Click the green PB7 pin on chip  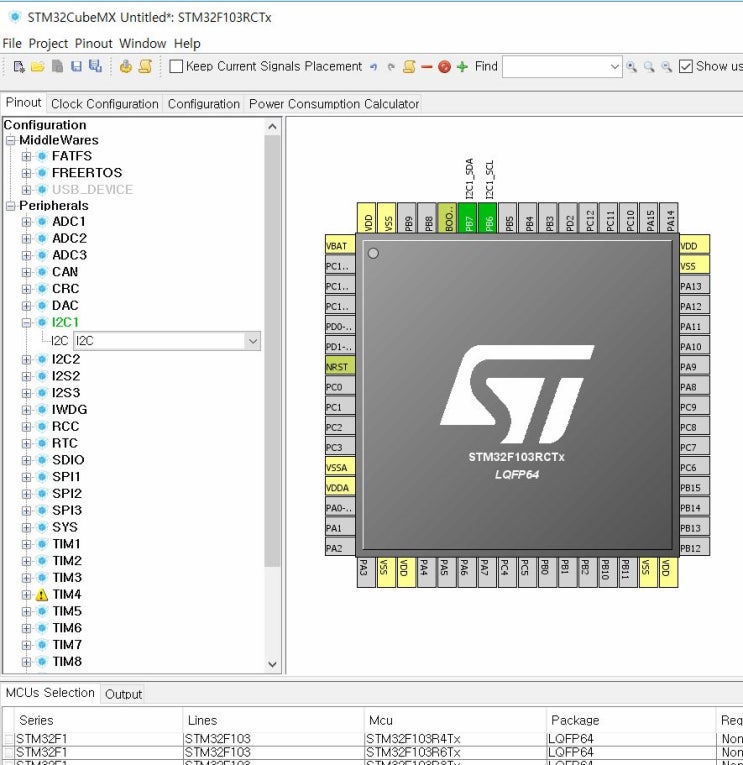469,218
